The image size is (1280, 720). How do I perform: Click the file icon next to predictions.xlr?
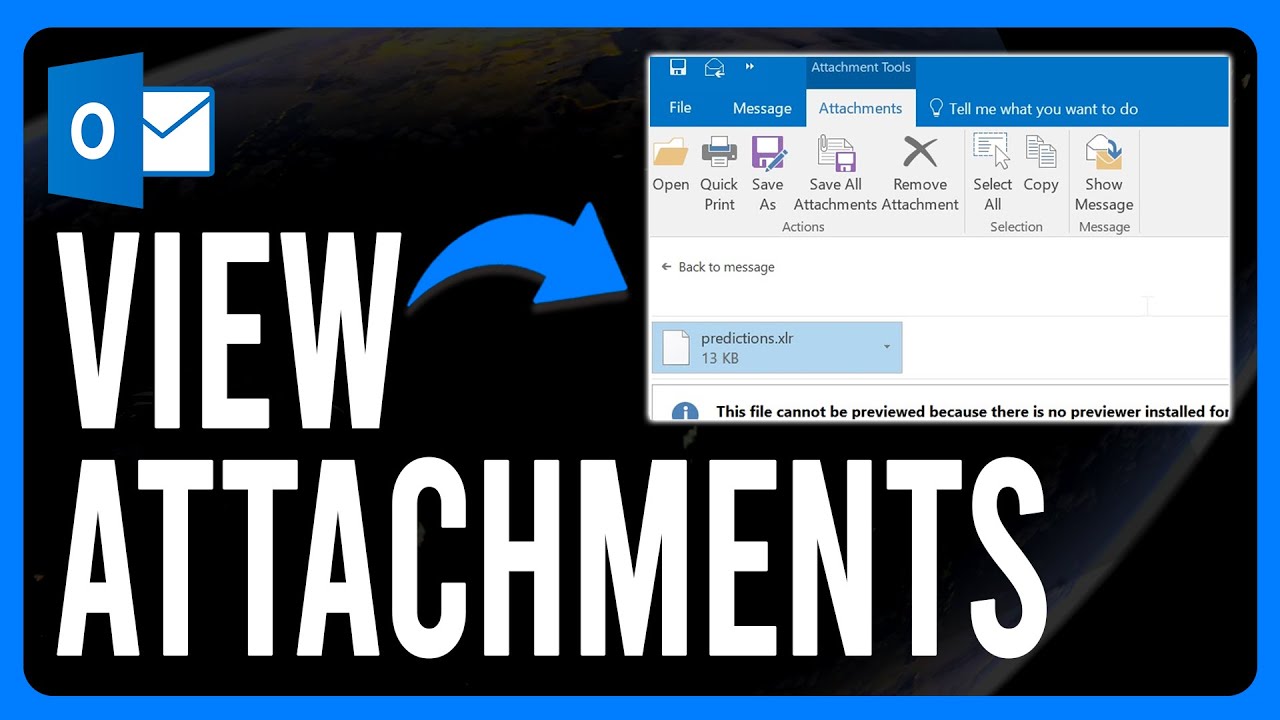pyautogui.click(x=677, y=347)
